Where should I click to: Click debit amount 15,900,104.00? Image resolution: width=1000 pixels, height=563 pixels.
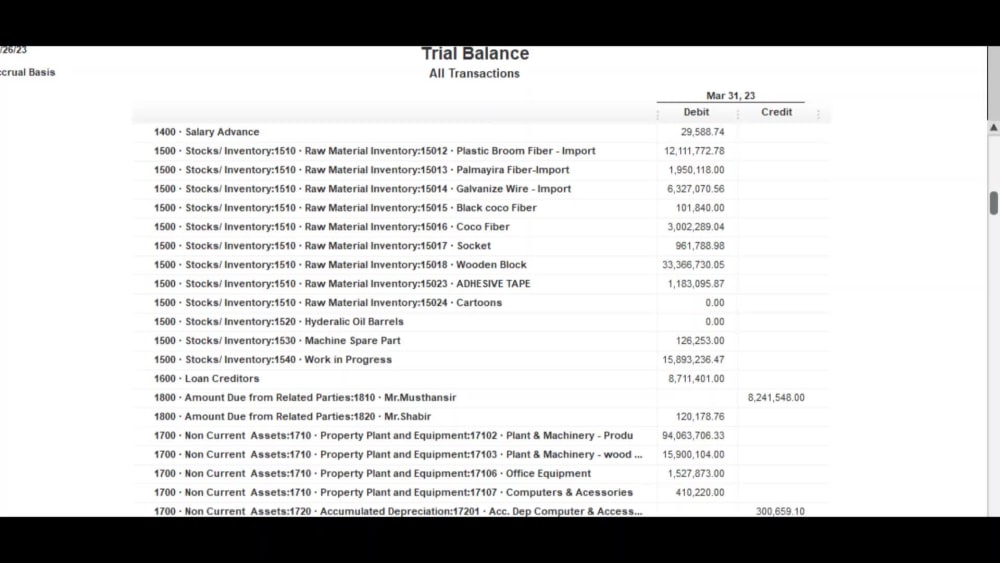(693, 455)
